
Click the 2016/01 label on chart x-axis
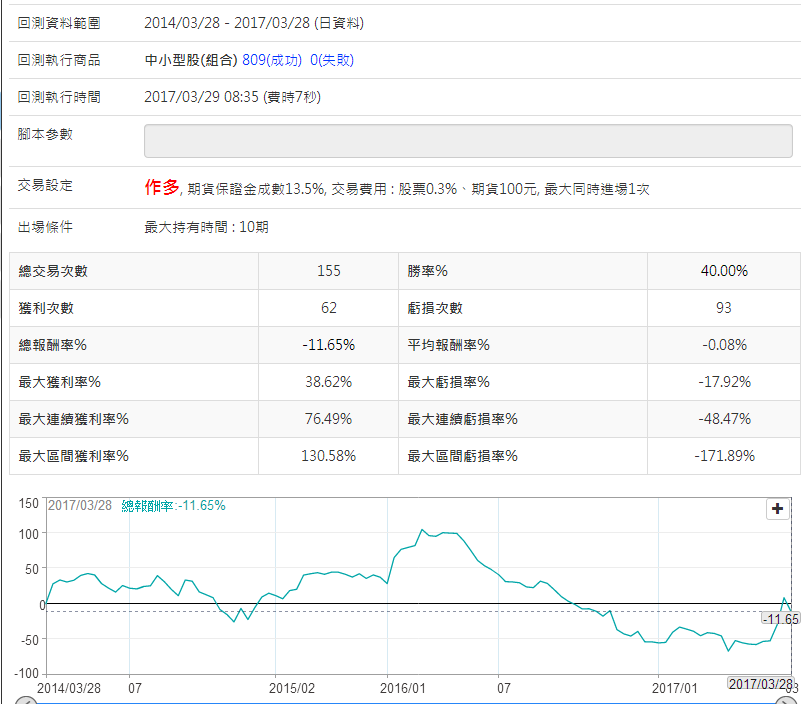tap(404, 688)
